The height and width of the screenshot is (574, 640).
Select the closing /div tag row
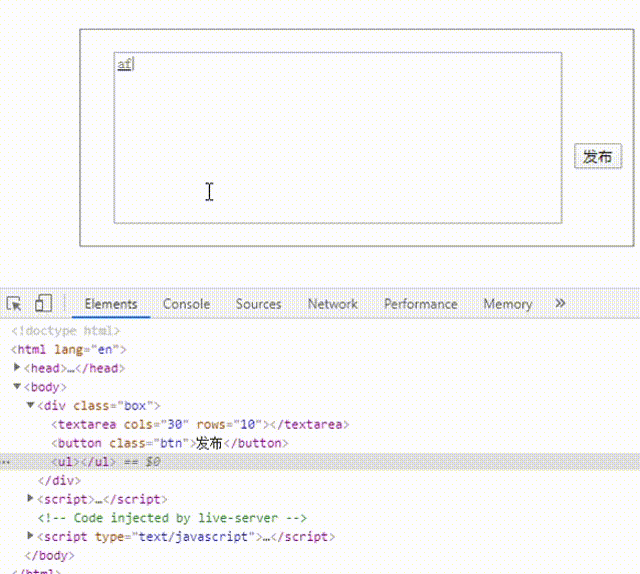coord(59,481)
